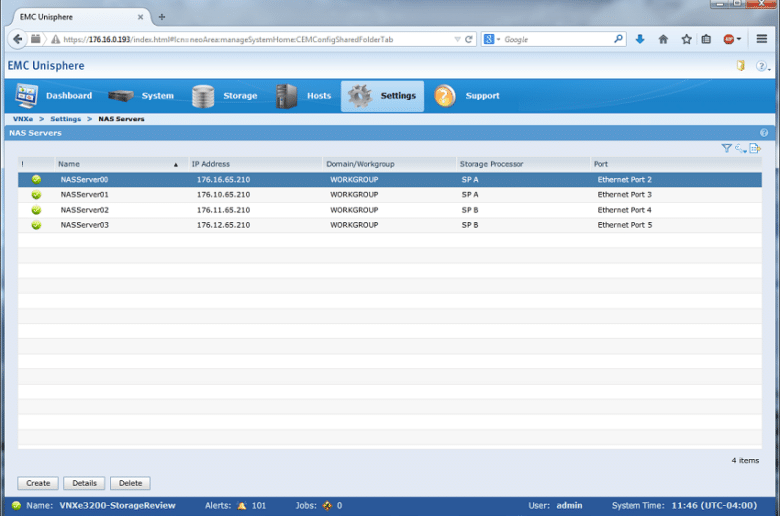Viewport: 780px width, 516px height.
Task: Click the NAS Servers panel help icon
Action: [x=764, y=133]
